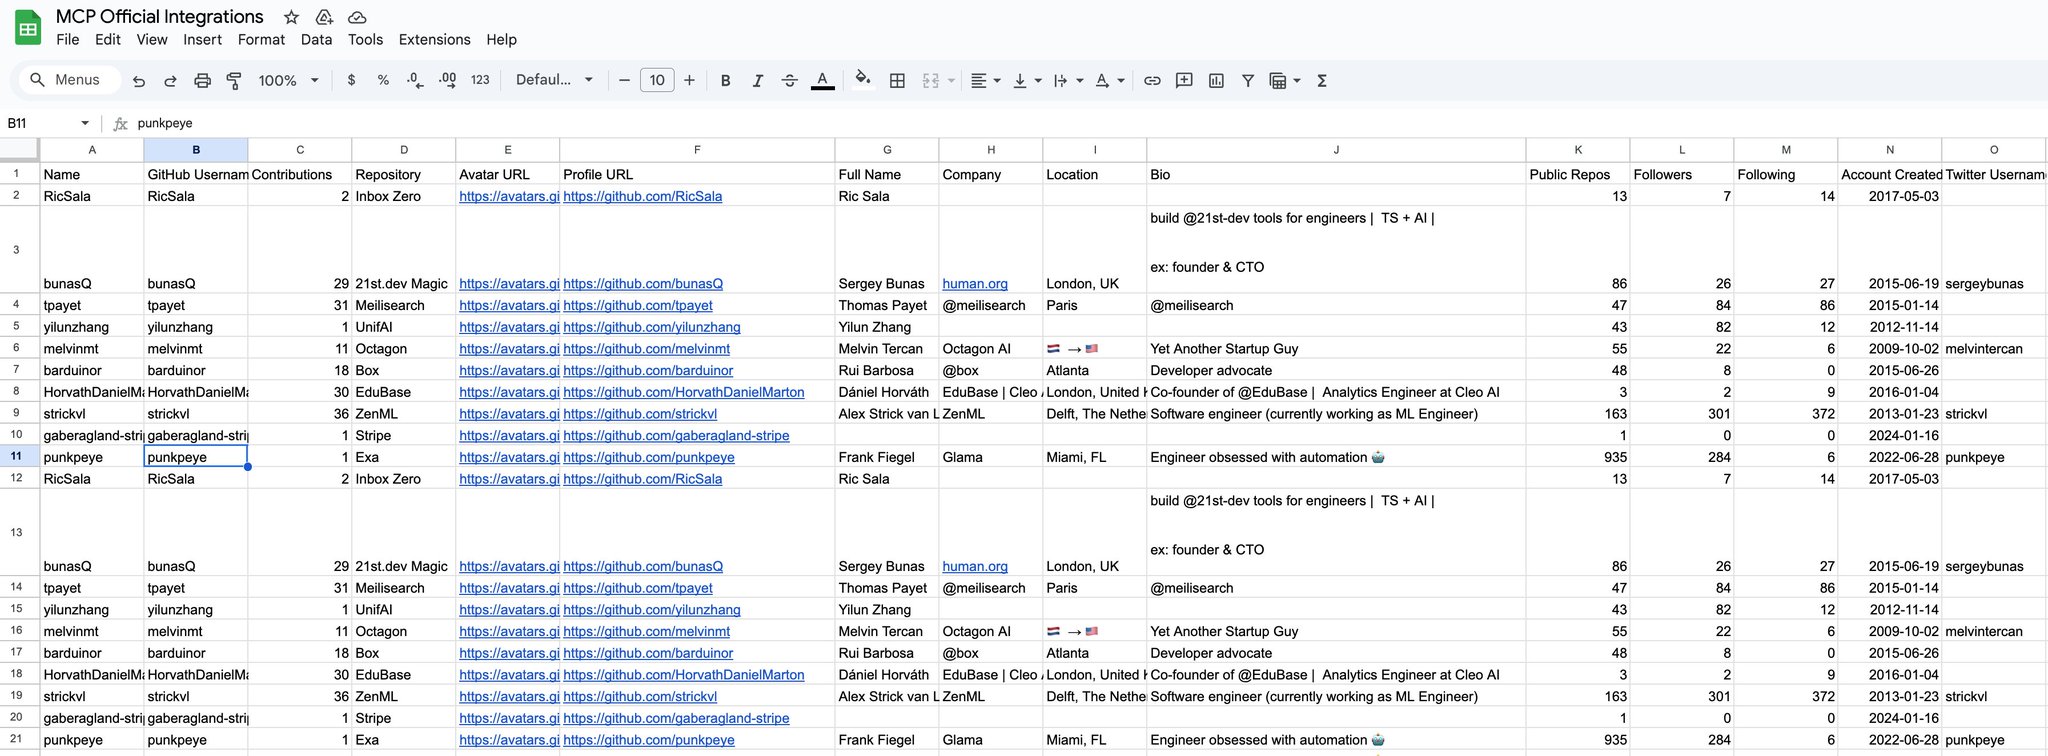
Task: Activate the paint format tool
Action: click(x=234, y=81)
